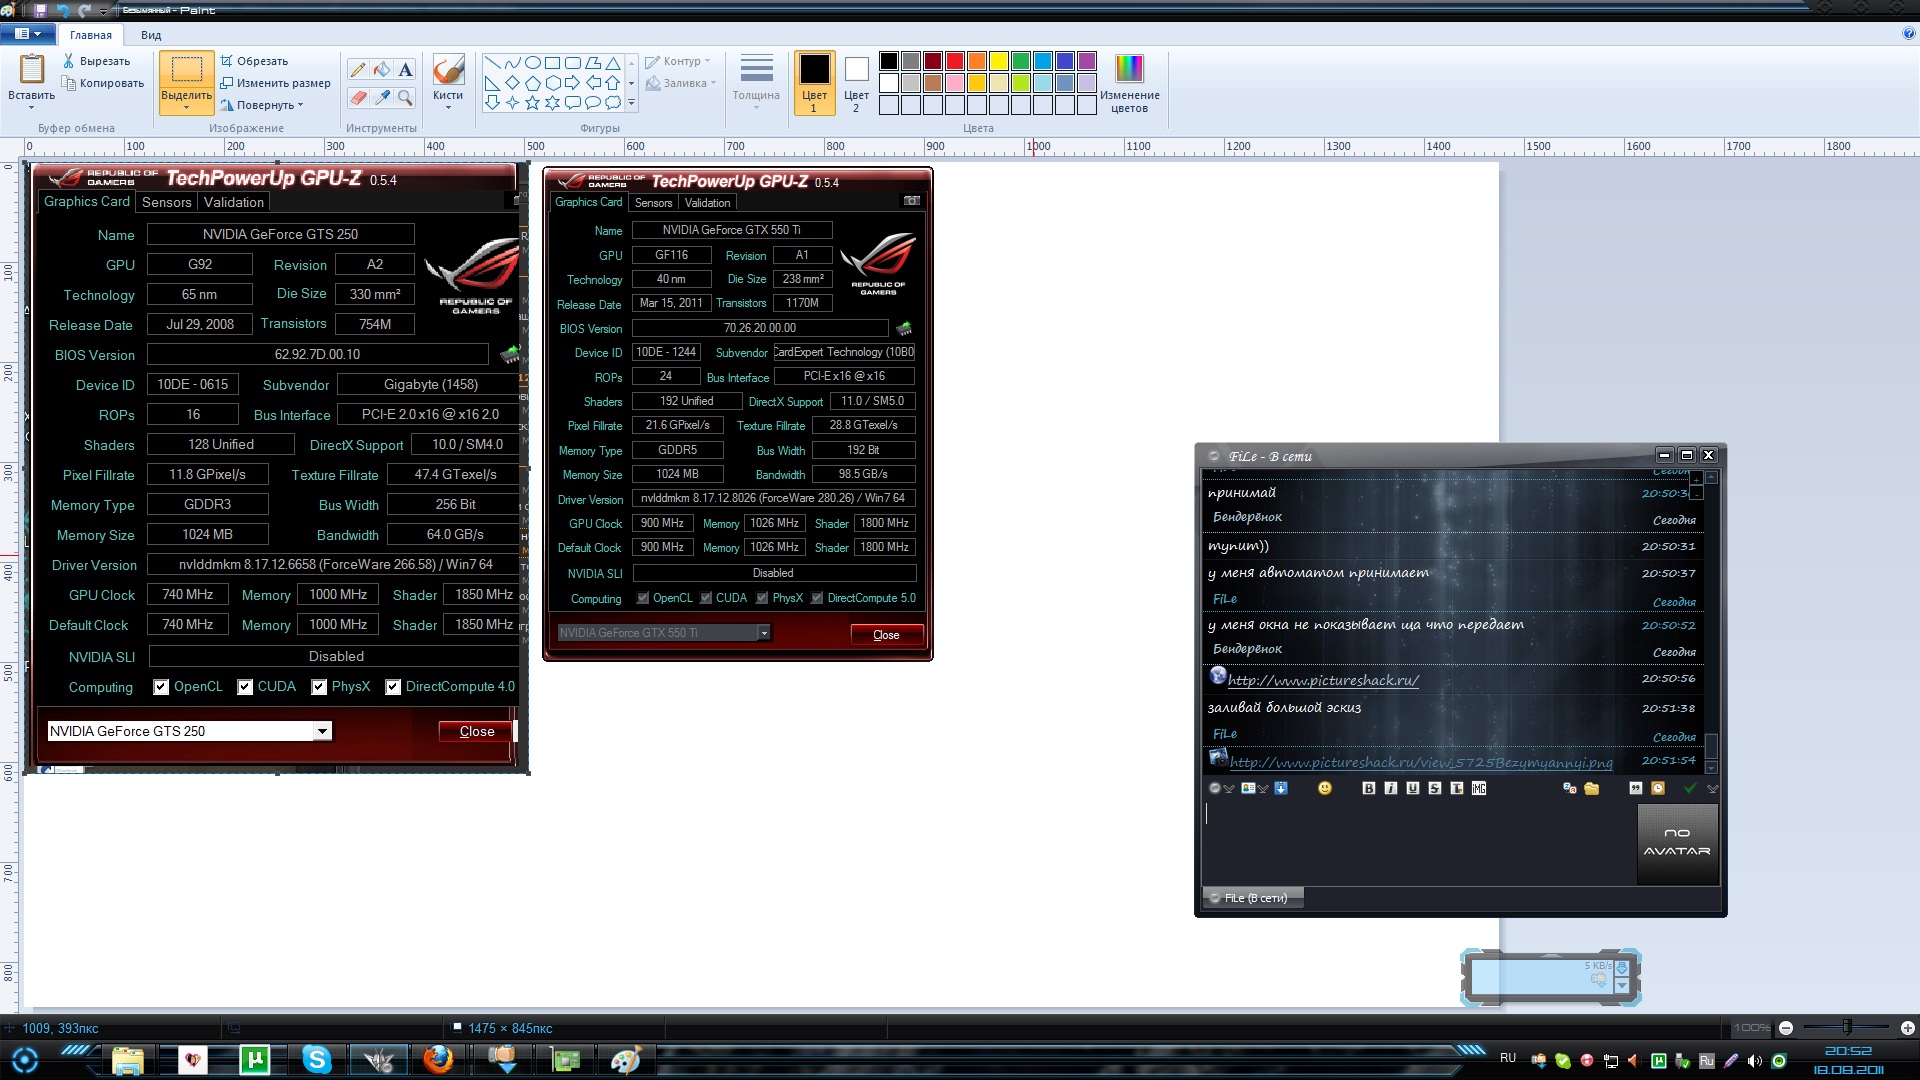The height and width of the screenshot is (1080, 1920).
Task: Toggle DirectCompute 5.0 checkbox
Action: 817,598
